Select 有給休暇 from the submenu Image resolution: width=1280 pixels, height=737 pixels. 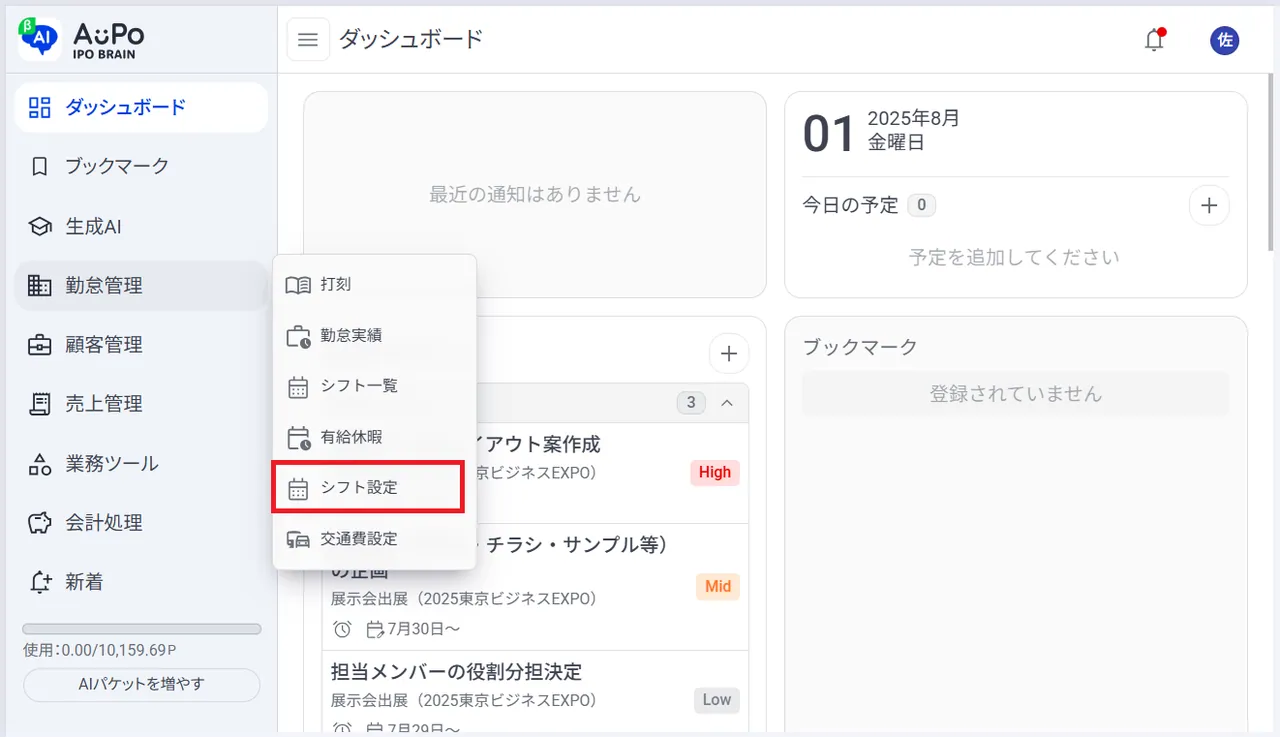coord(374,437)
